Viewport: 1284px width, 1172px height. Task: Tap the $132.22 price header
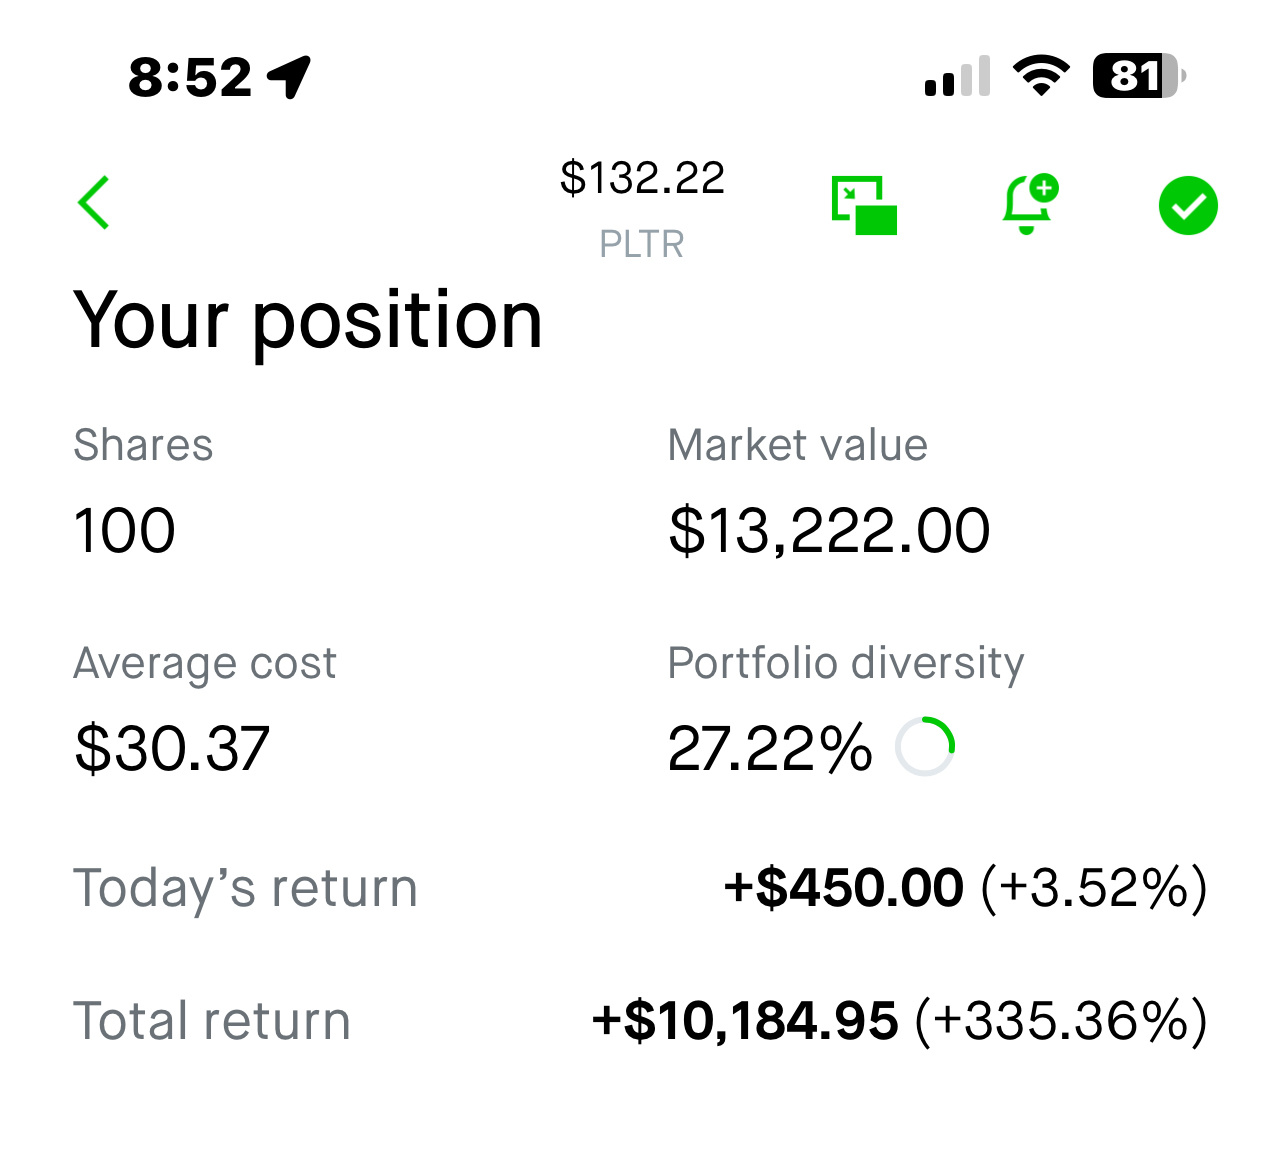642,178
